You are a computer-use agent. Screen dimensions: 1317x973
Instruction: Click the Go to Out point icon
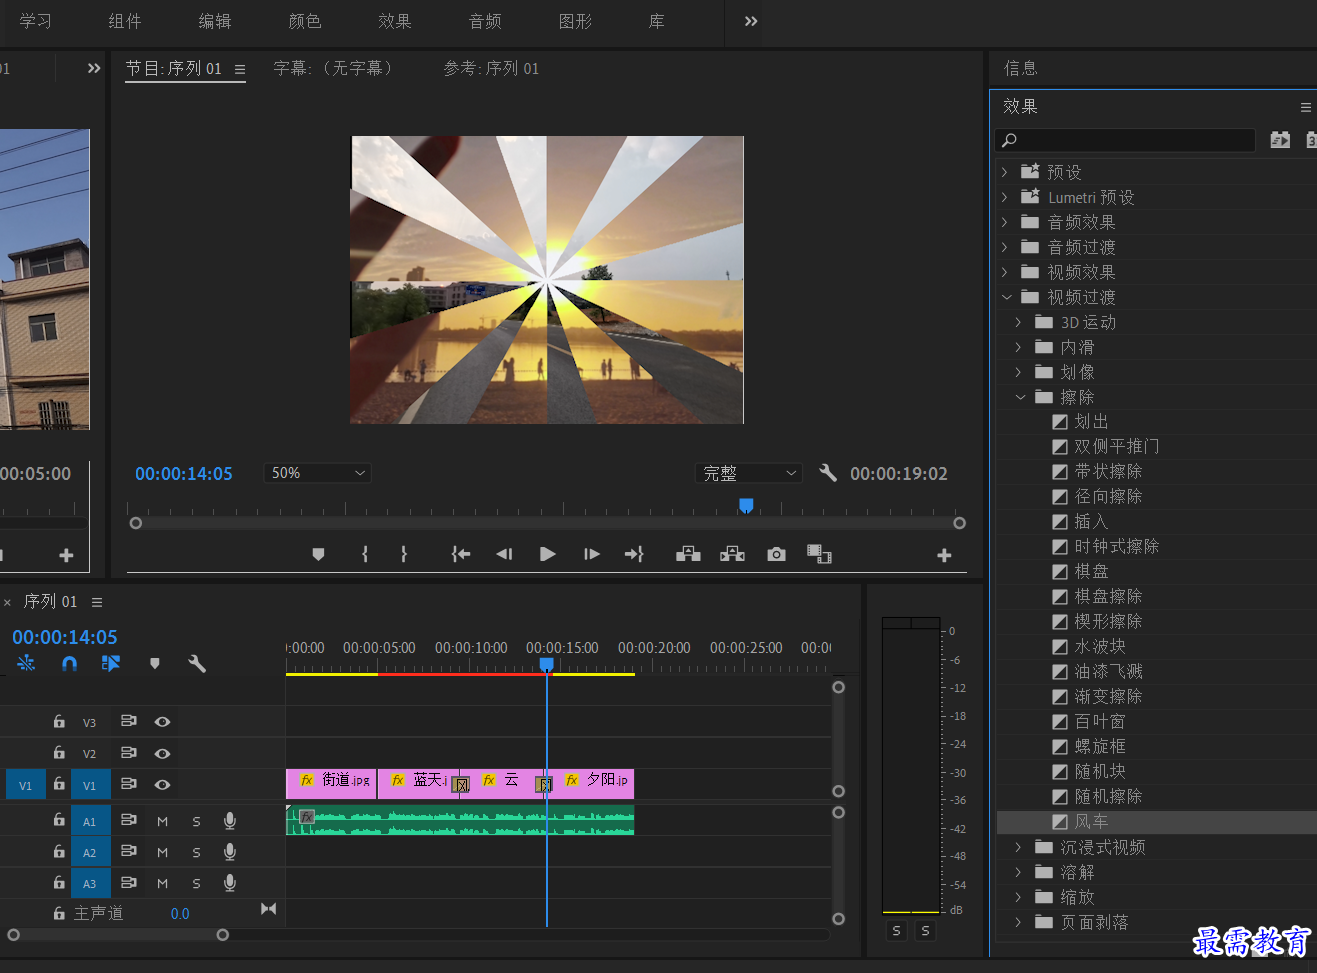tap(634, 554)
